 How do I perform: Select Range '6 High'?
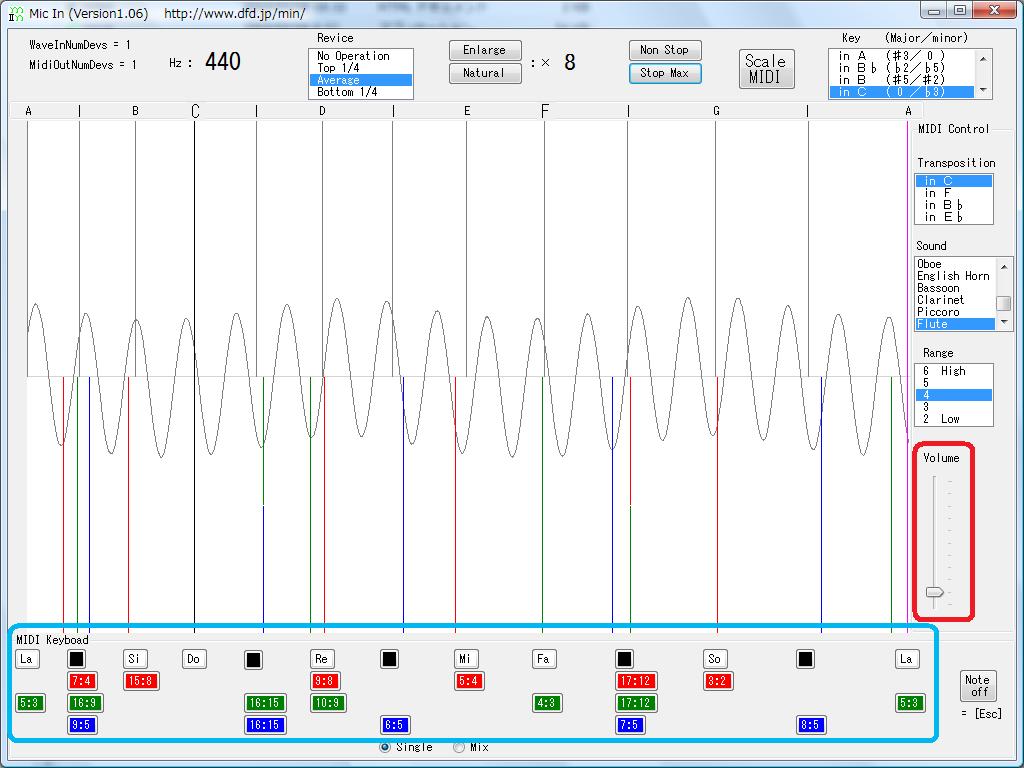953,371
